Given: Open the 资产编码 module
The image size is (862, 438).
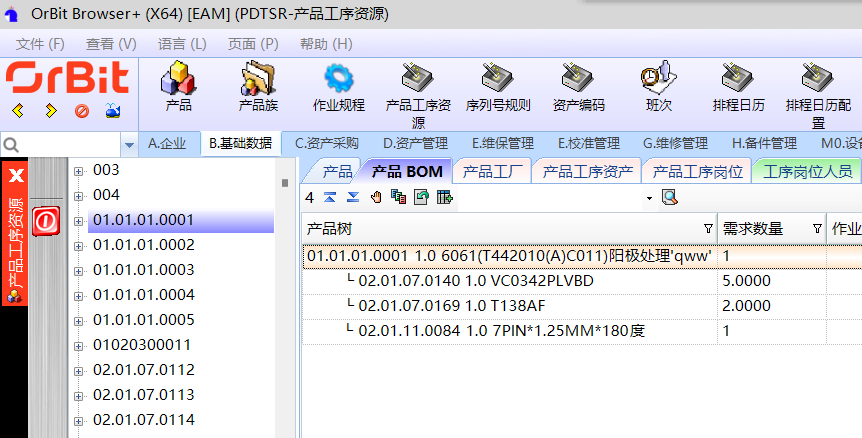Looking at the screenshot, I should pyautogui.click(x=578, y=87).
